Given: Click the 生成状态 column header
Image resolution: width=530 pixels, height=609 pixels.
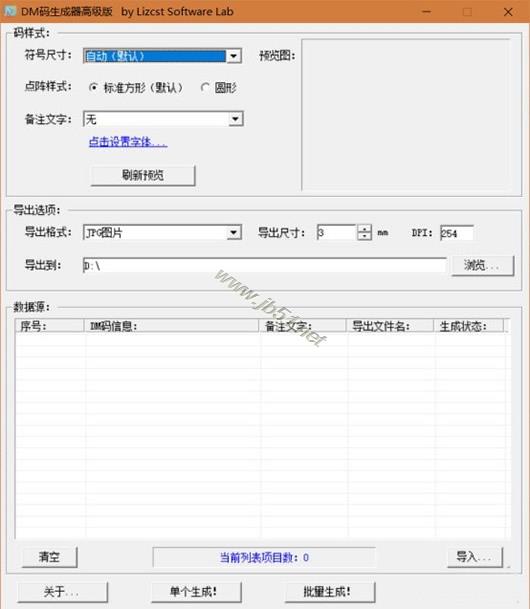Looking at the screenshot, I should [x=468, y=326].
